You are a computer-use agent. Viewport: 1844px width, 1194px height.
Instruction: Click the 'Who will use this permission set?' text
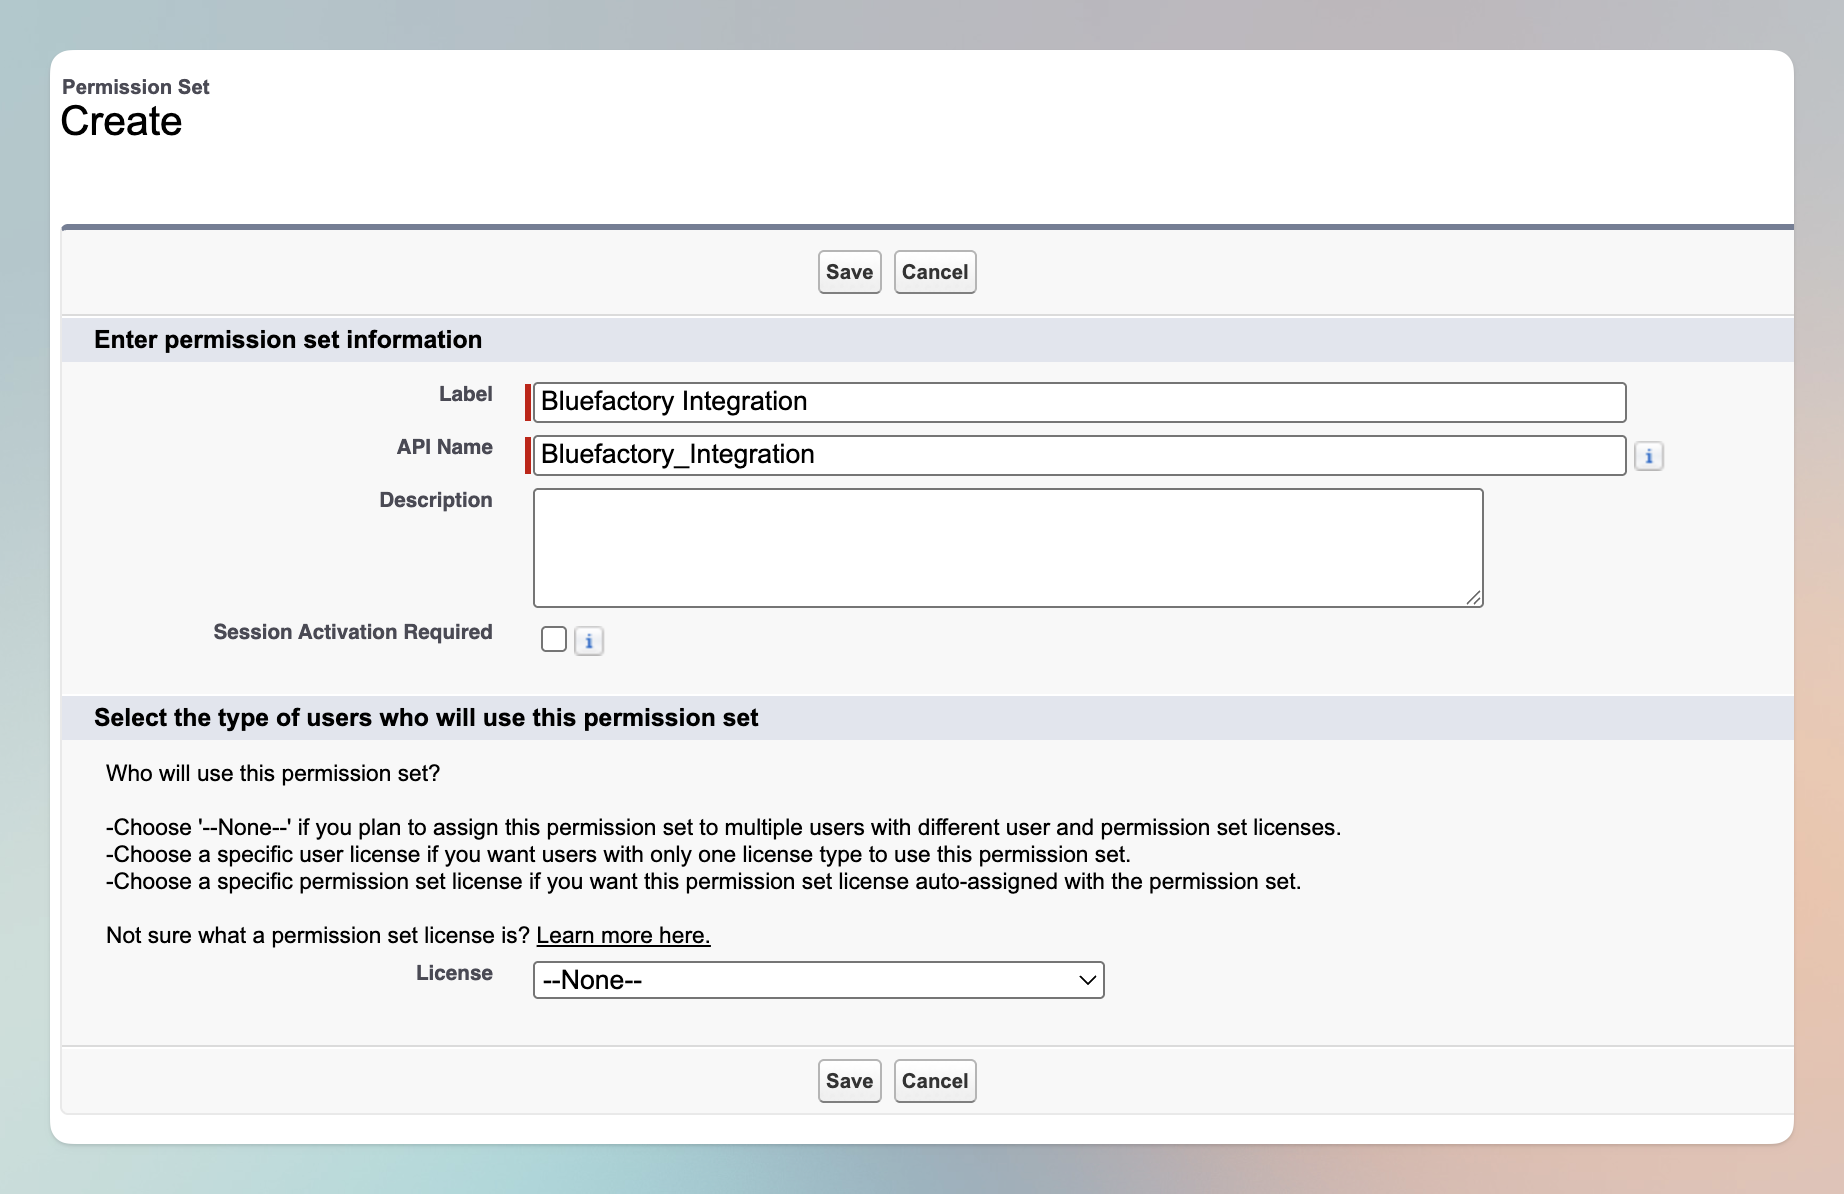click(x=273, y=773)
